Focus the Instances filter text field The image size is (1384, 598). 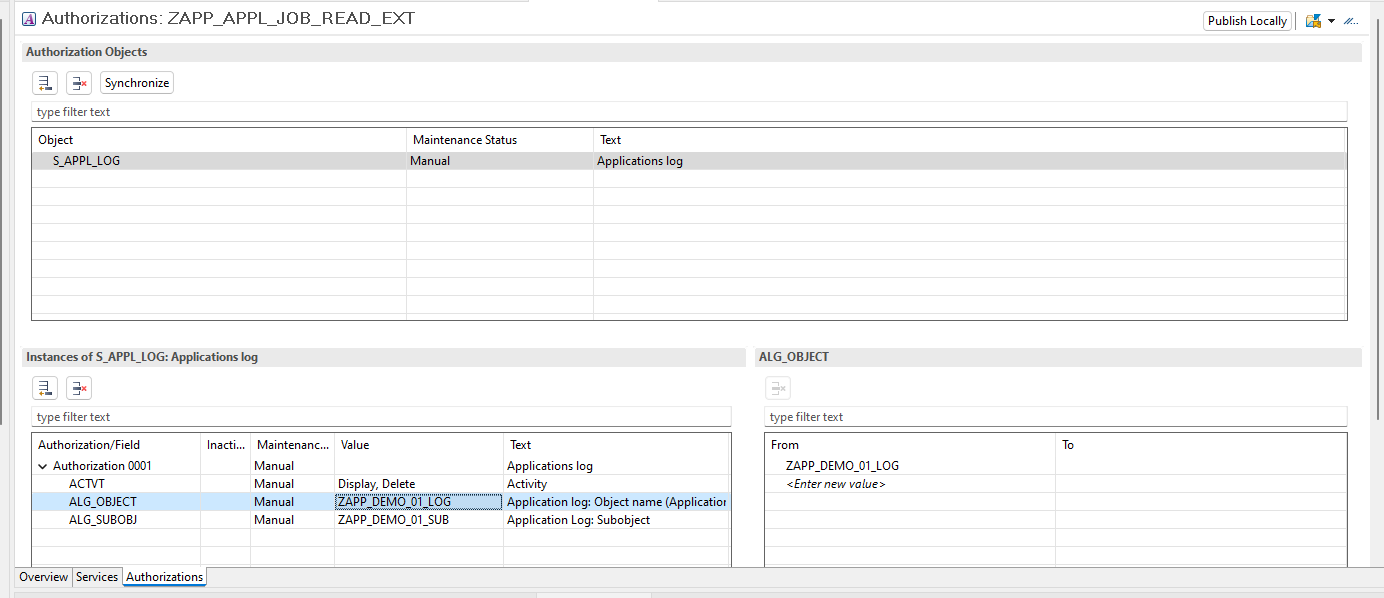tap(381, 417)
